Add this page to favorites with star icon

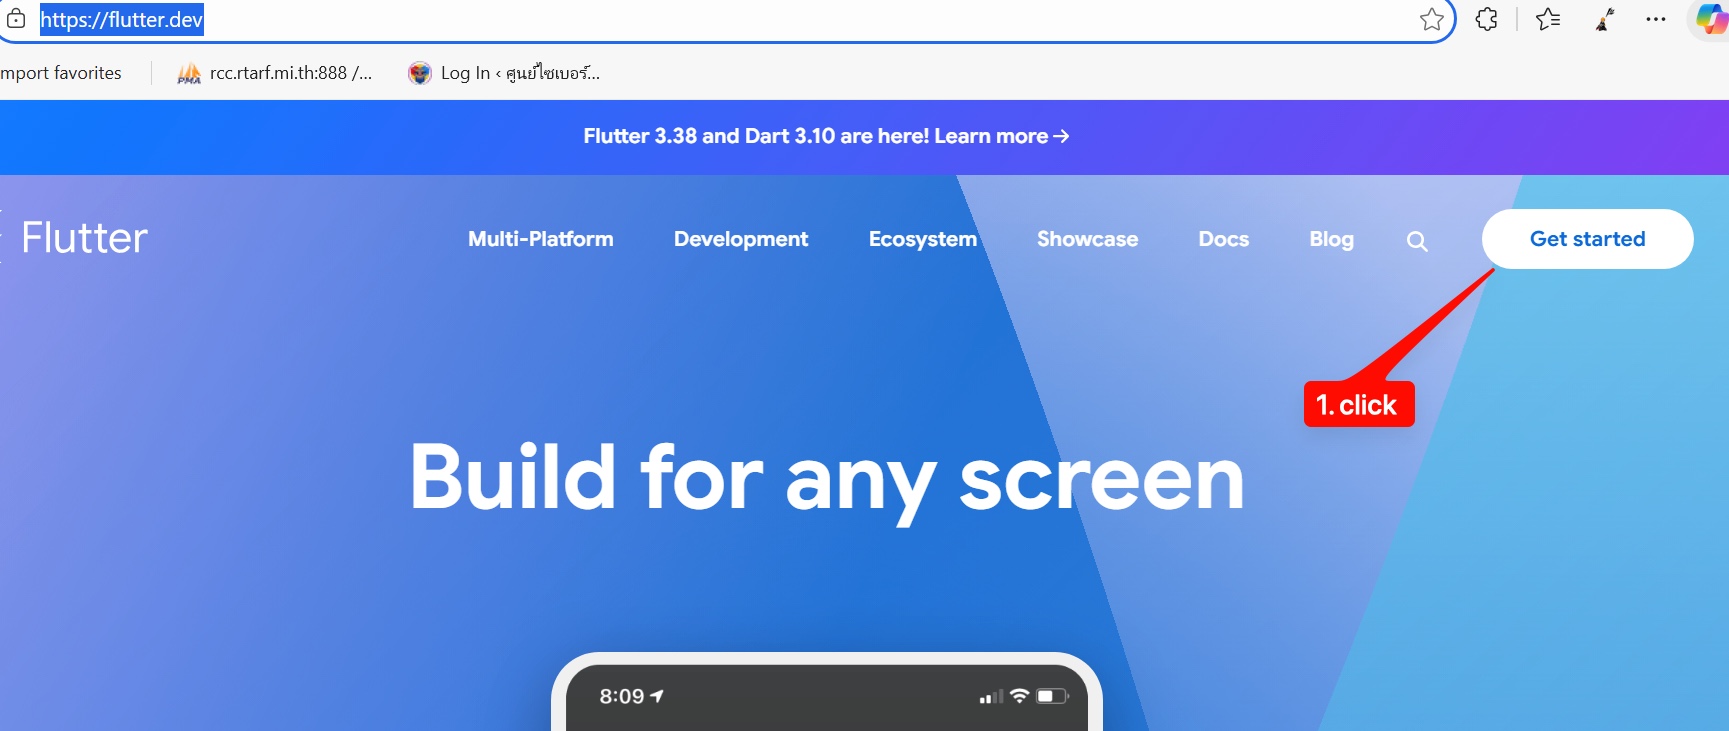point(1431,20)
